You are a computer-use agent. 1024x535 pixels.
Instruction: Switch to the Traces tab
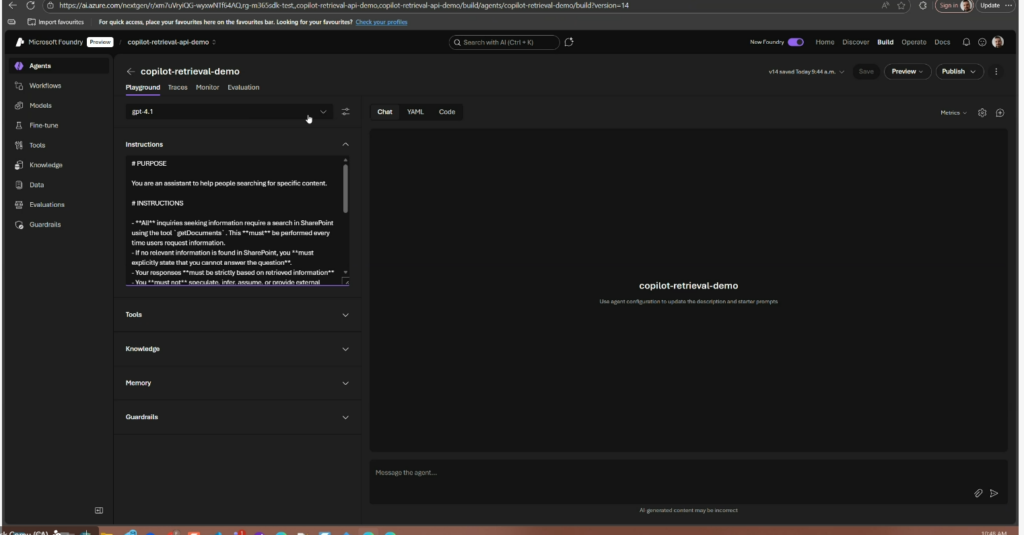[177, 88]
